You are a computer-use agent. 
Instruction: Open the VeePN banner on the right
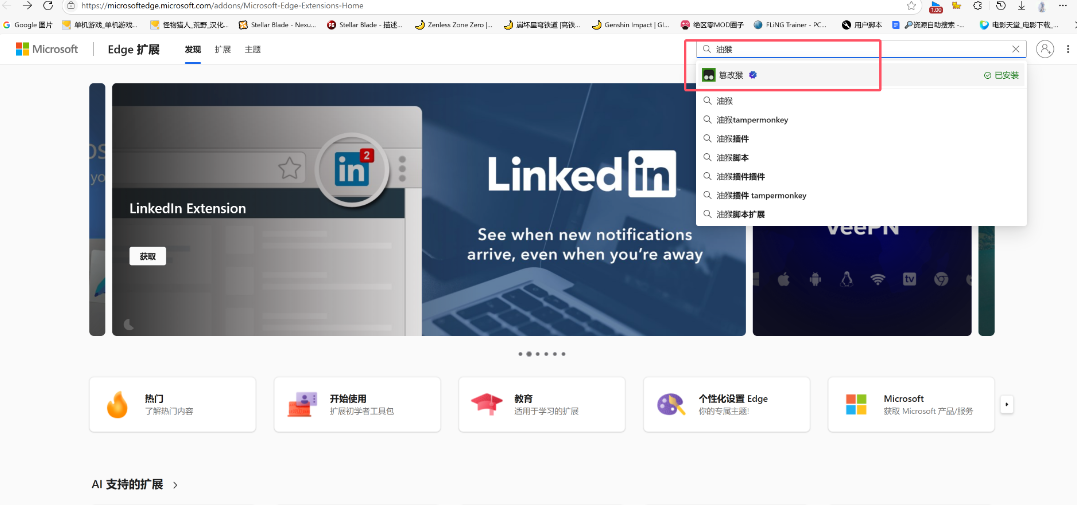coord(862,281)
